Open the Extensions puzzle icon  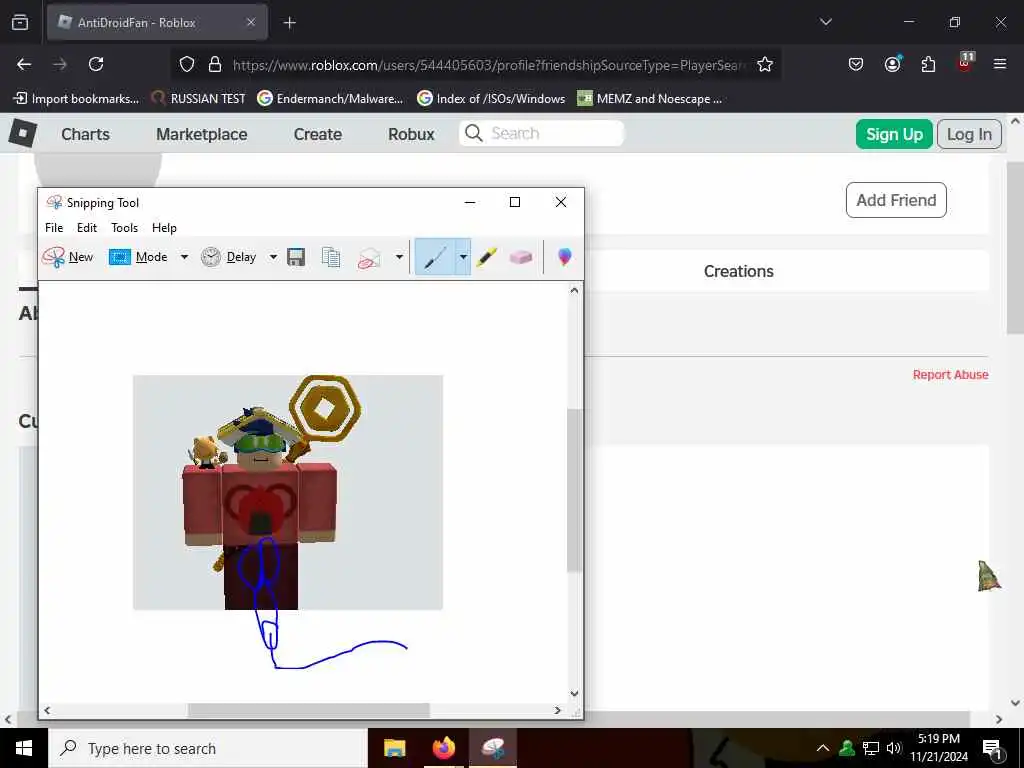928,64
